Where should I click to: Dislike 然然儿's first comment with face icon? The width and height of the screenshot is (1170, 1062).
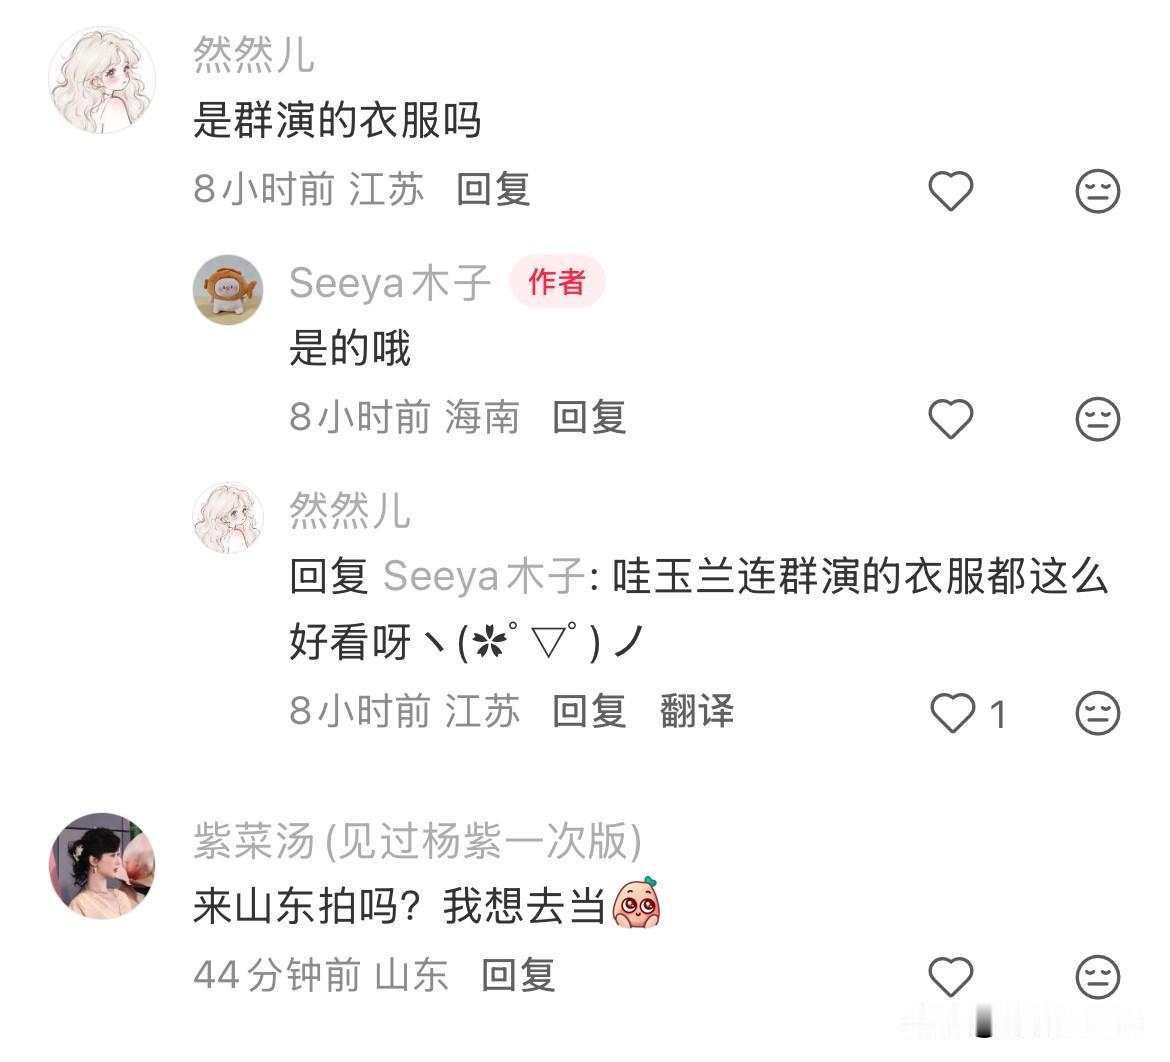click(1098, 191)
